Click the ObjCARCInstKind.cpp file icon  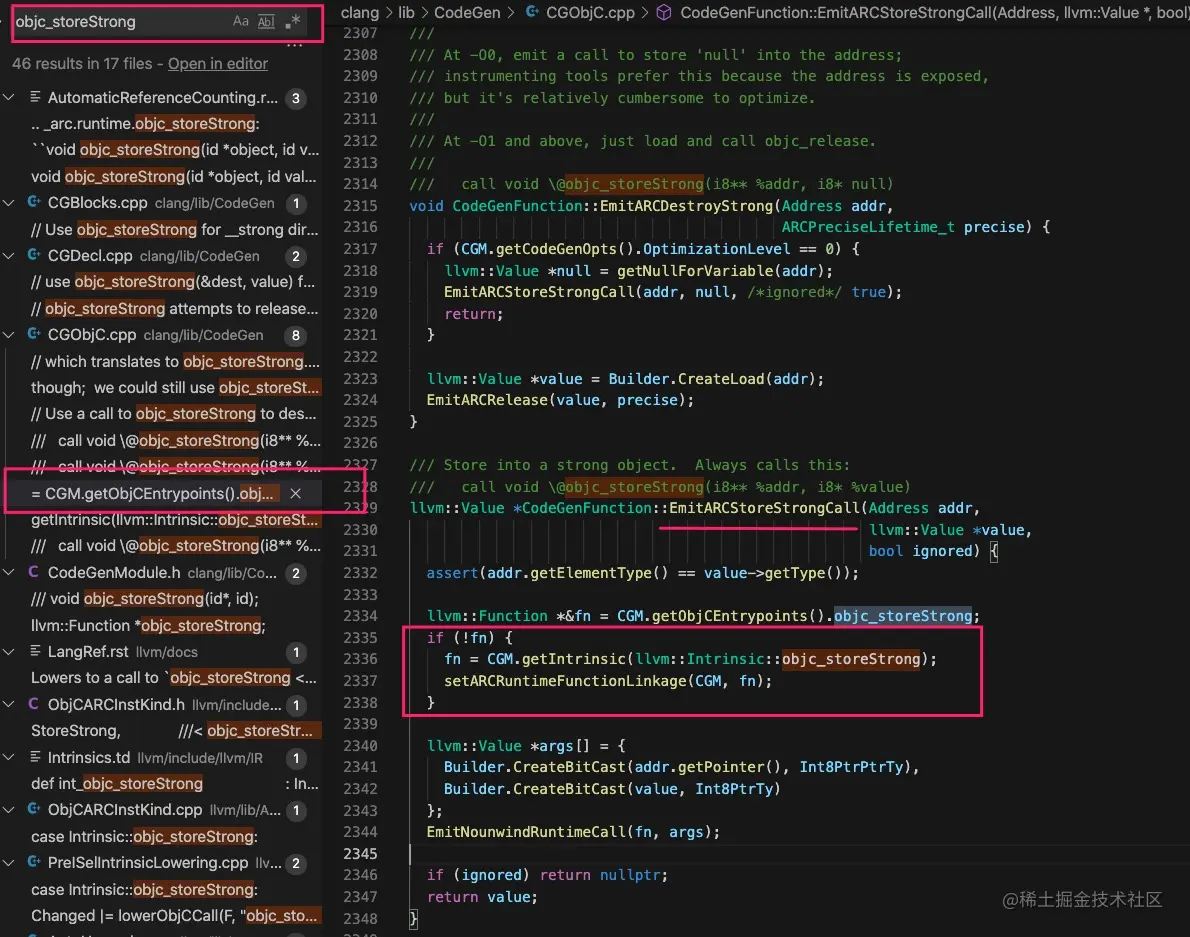pos(34,809)
